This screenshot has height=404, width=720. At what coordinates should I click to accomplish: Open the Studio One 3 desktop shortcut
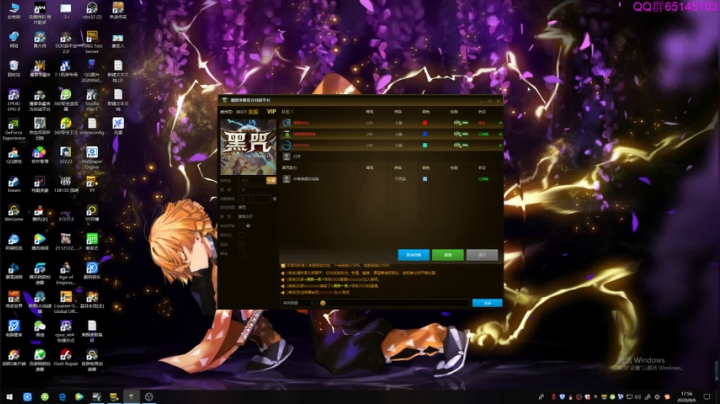point(92,100)
